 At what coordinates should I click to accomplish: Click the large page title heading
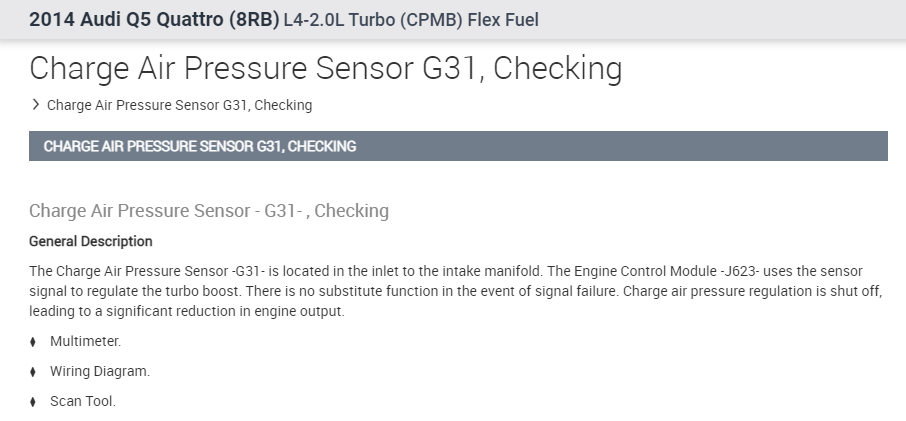click(325, 68)
